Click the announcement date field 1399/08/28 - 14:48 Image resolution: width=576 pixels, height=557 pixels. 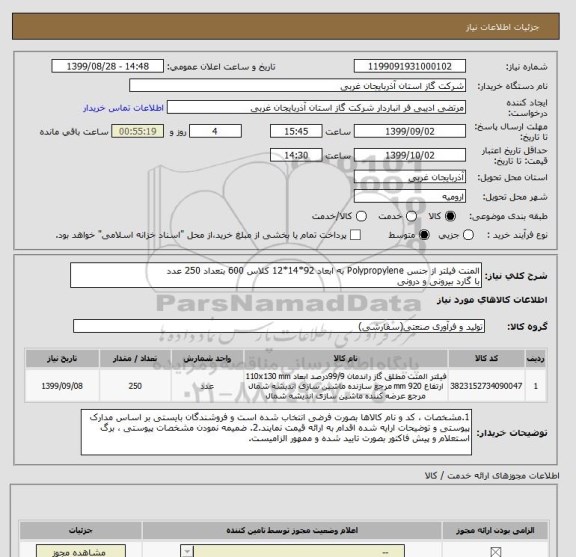click(108, 67)
